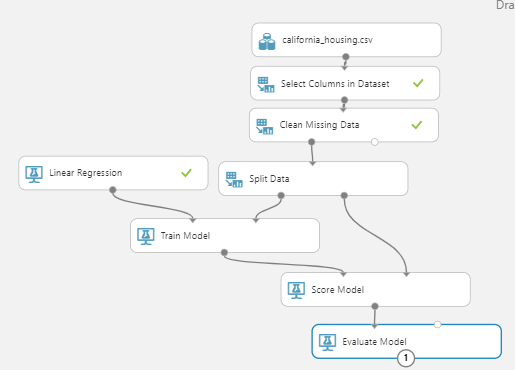The image size is (515, 370).
Task: Click the Clean Missing Data module icon
Action: [264, 127]
